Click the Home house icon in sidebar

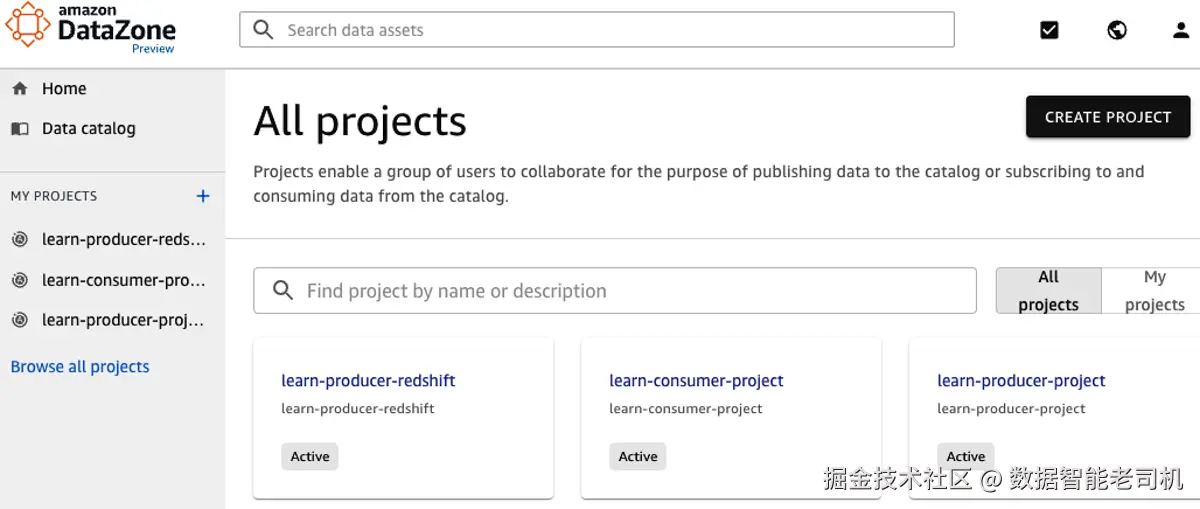click(19, 89)
